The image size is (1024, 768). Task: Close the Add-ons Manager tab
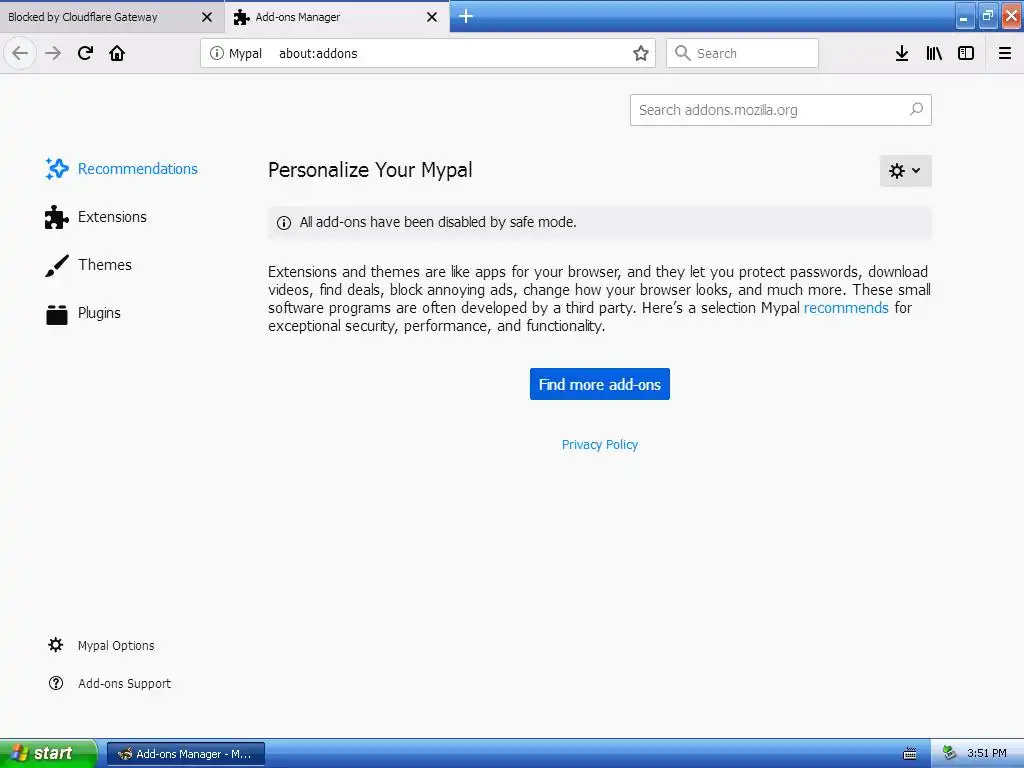click(x=432, y=17)
